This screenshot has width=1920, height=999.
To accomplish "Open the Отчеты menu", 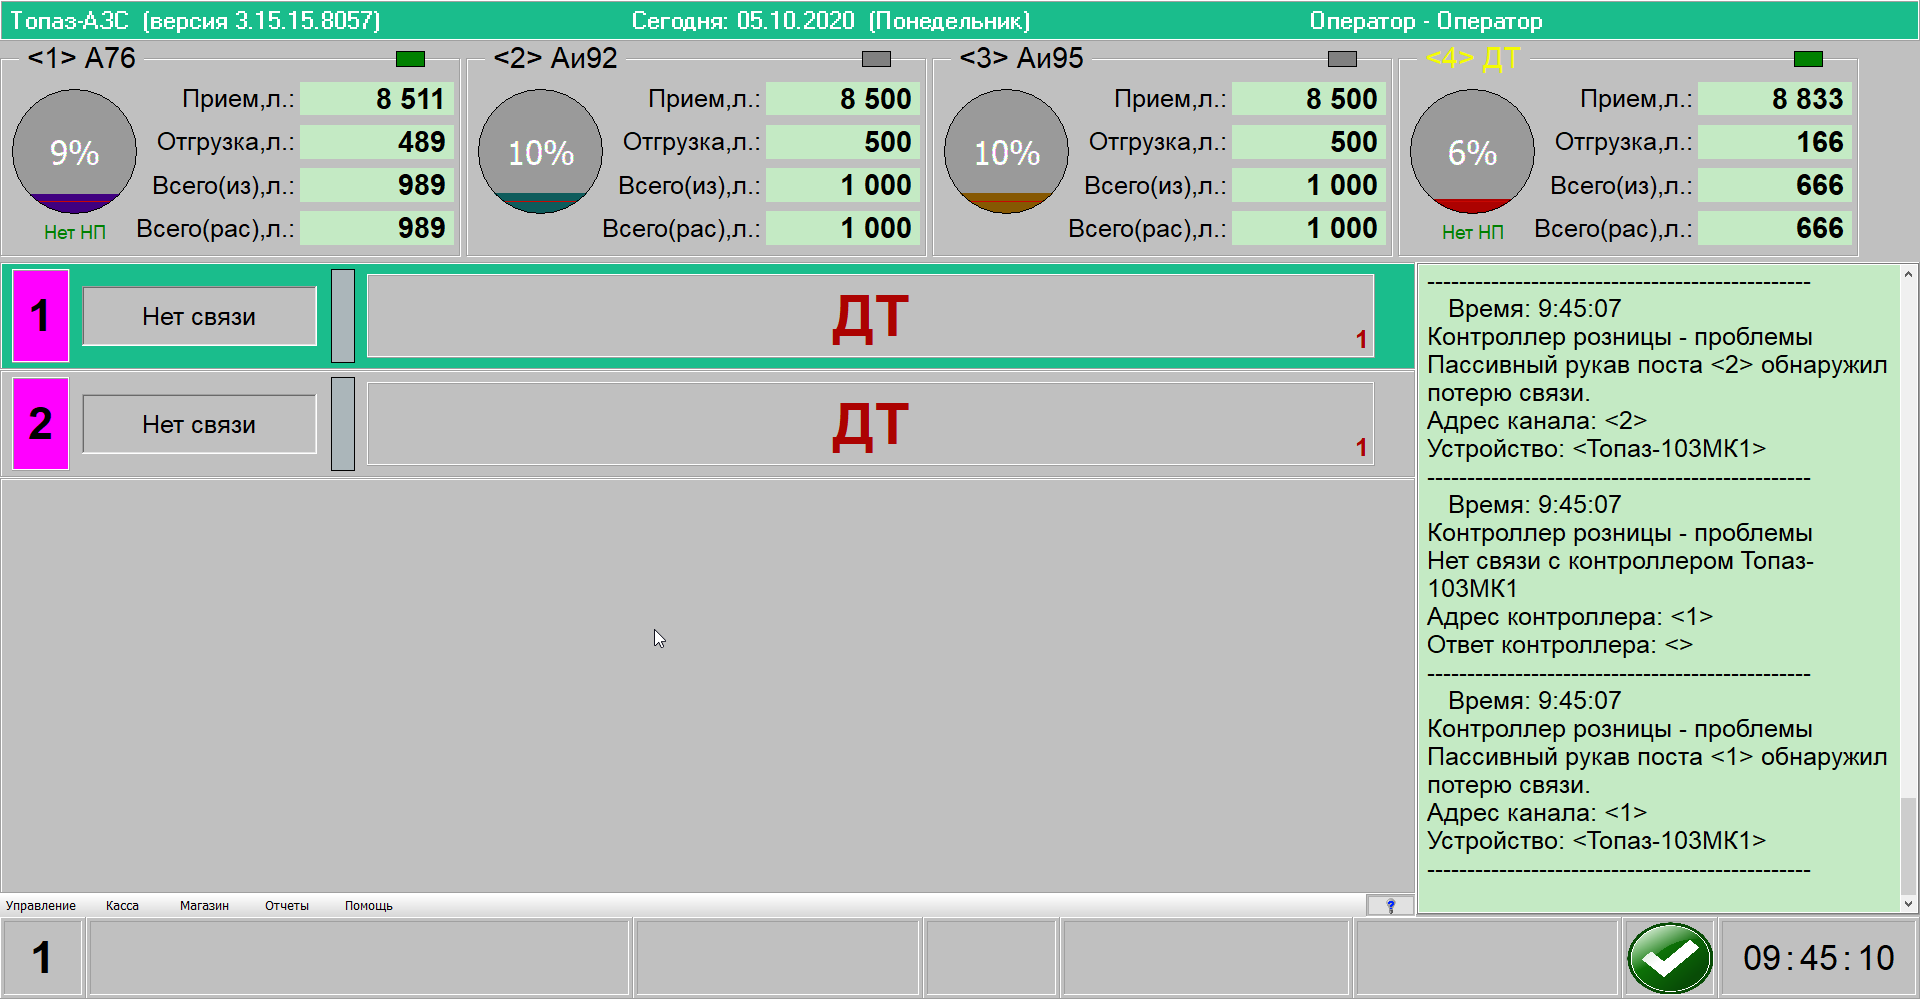I will point(287,906).
